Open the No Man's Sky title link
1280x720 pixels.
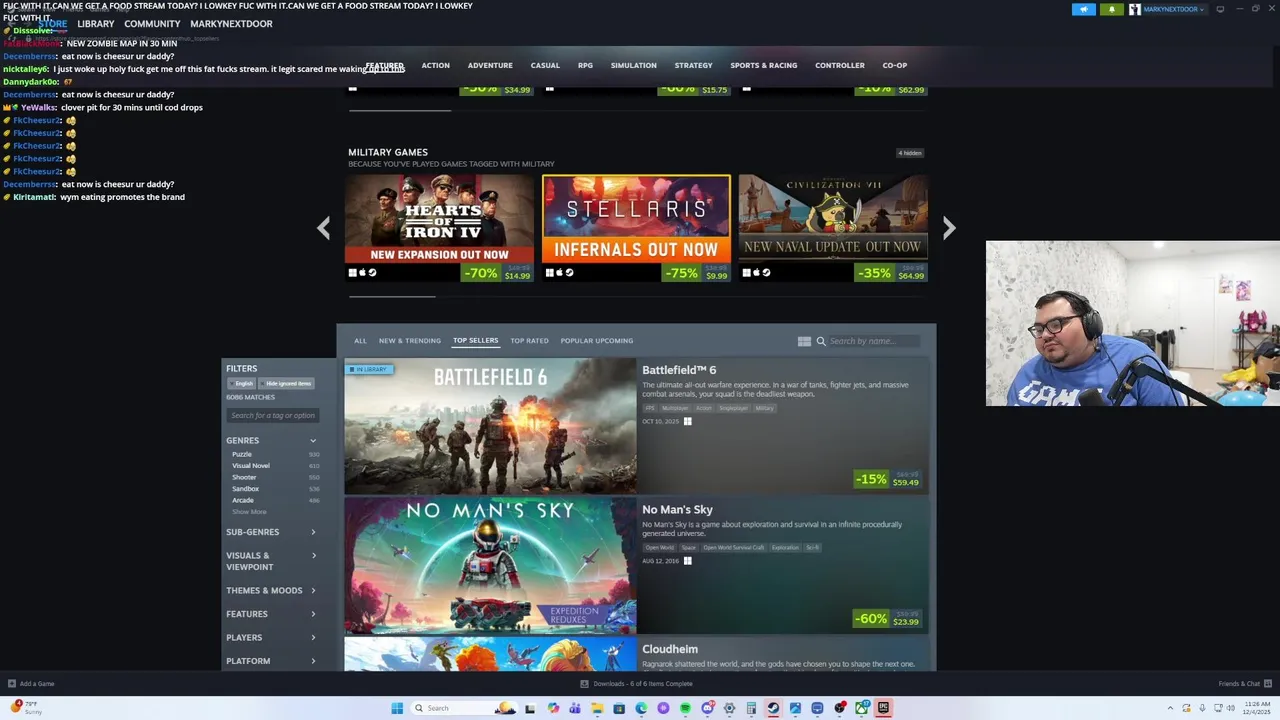point(677,510)
